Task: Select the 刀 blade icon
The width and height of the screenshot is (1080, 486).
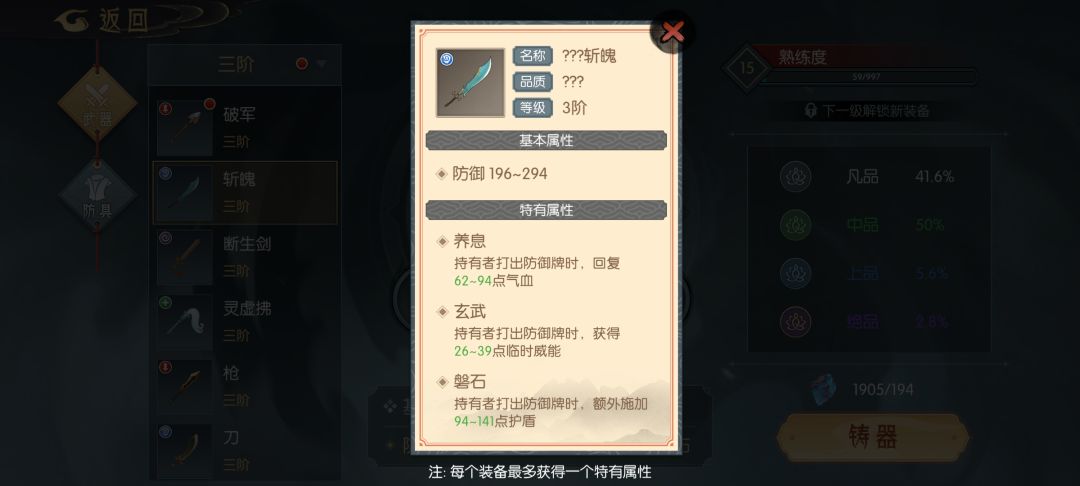Action: (185, 450)
